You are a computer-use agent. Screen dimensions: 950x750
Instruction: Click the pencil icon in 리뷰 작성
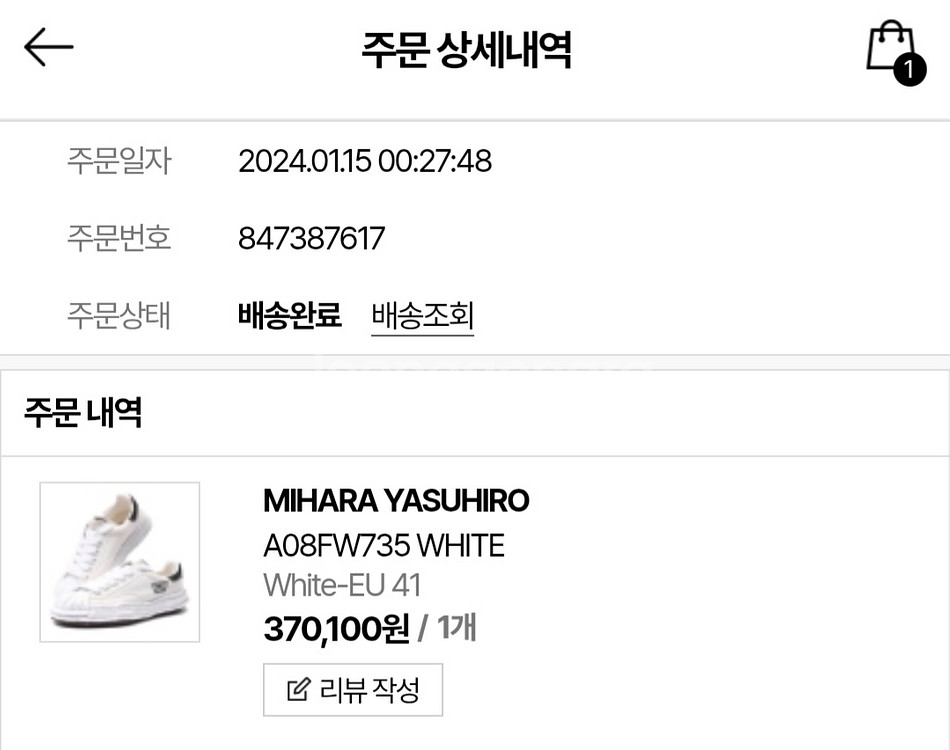click(x=298, y=690)
